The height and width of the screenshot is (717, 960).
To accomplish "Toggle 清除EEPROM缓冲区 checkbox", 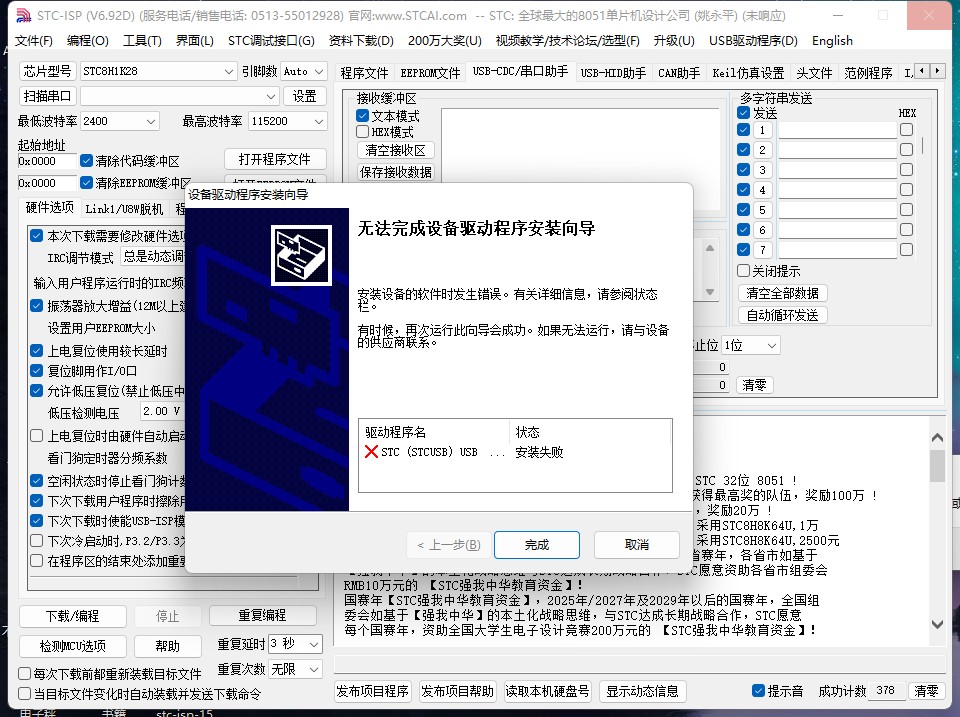I will tap(86, 182).
